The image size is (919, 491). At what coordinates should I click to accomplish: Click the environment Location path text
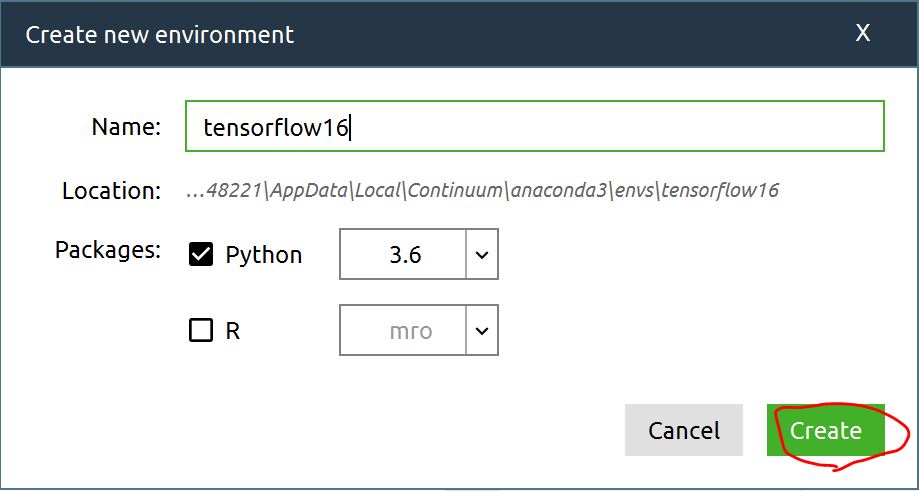[482, 190]
